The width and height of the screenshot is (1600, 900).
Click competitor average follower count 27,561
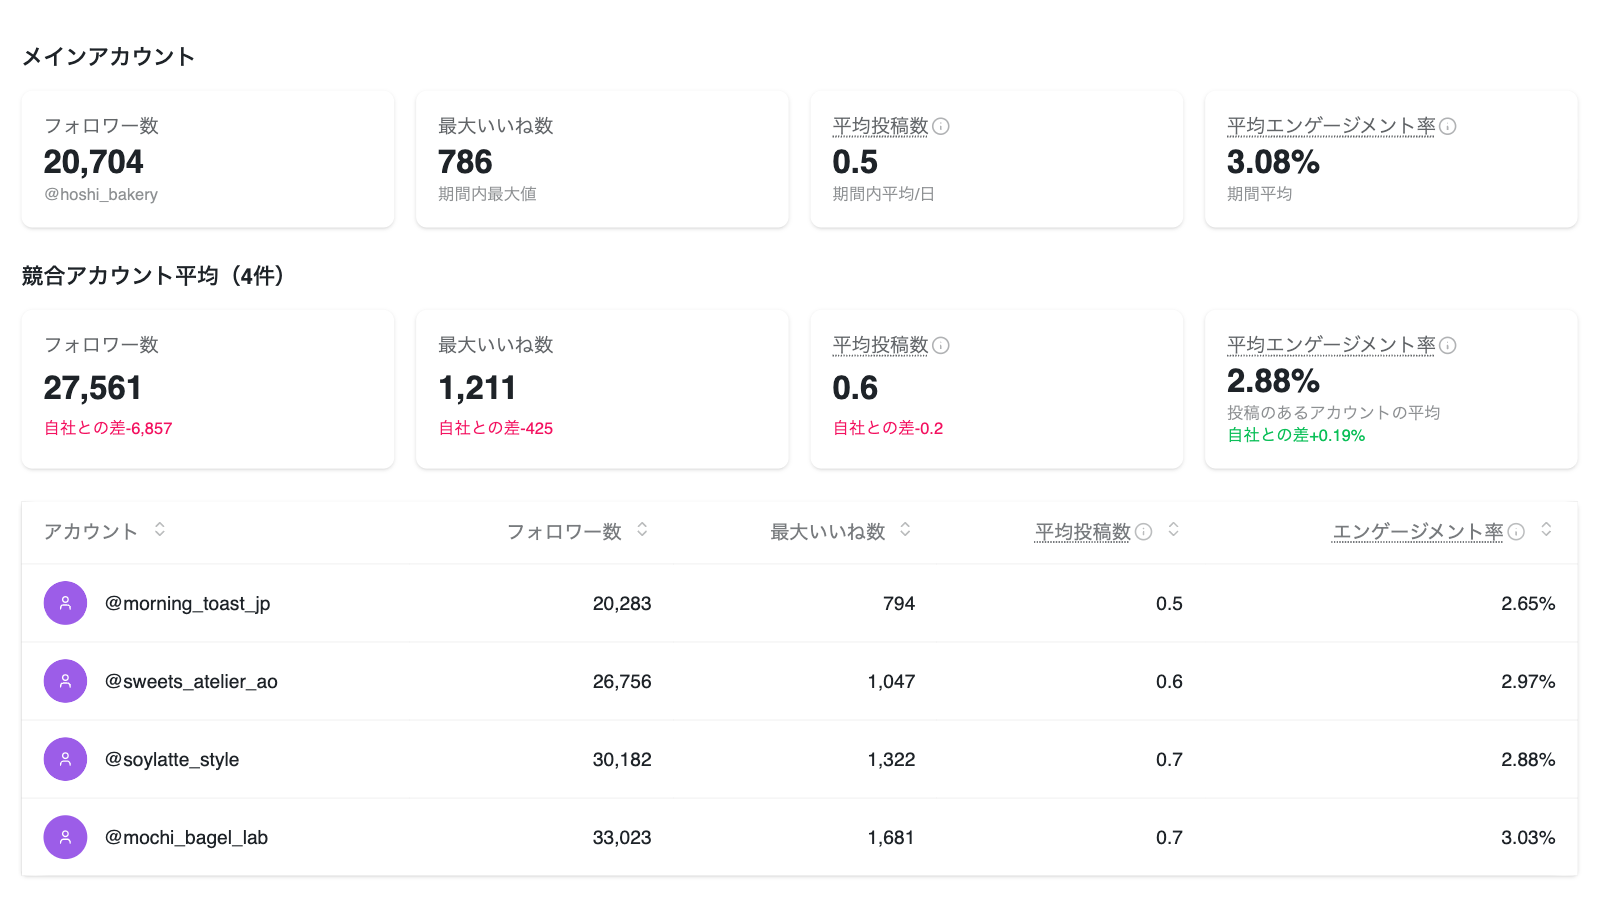[93, 388]
